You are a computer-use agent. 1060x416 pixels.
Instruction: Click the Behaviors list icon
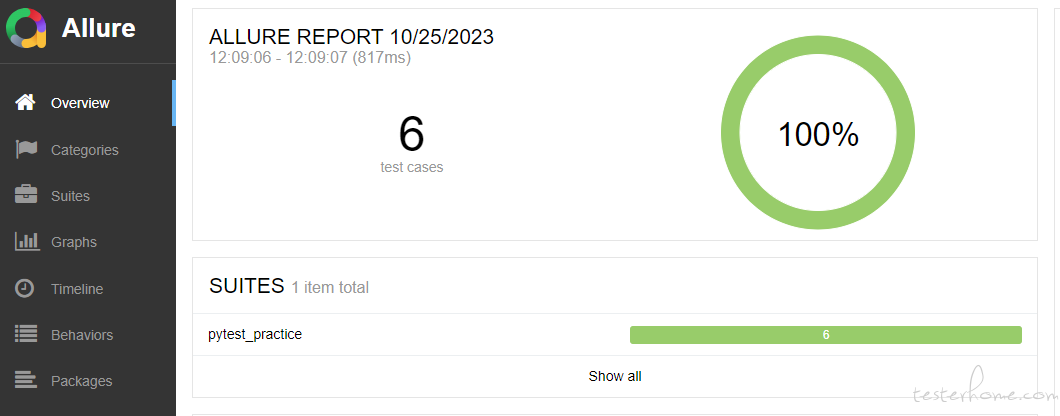26,335
